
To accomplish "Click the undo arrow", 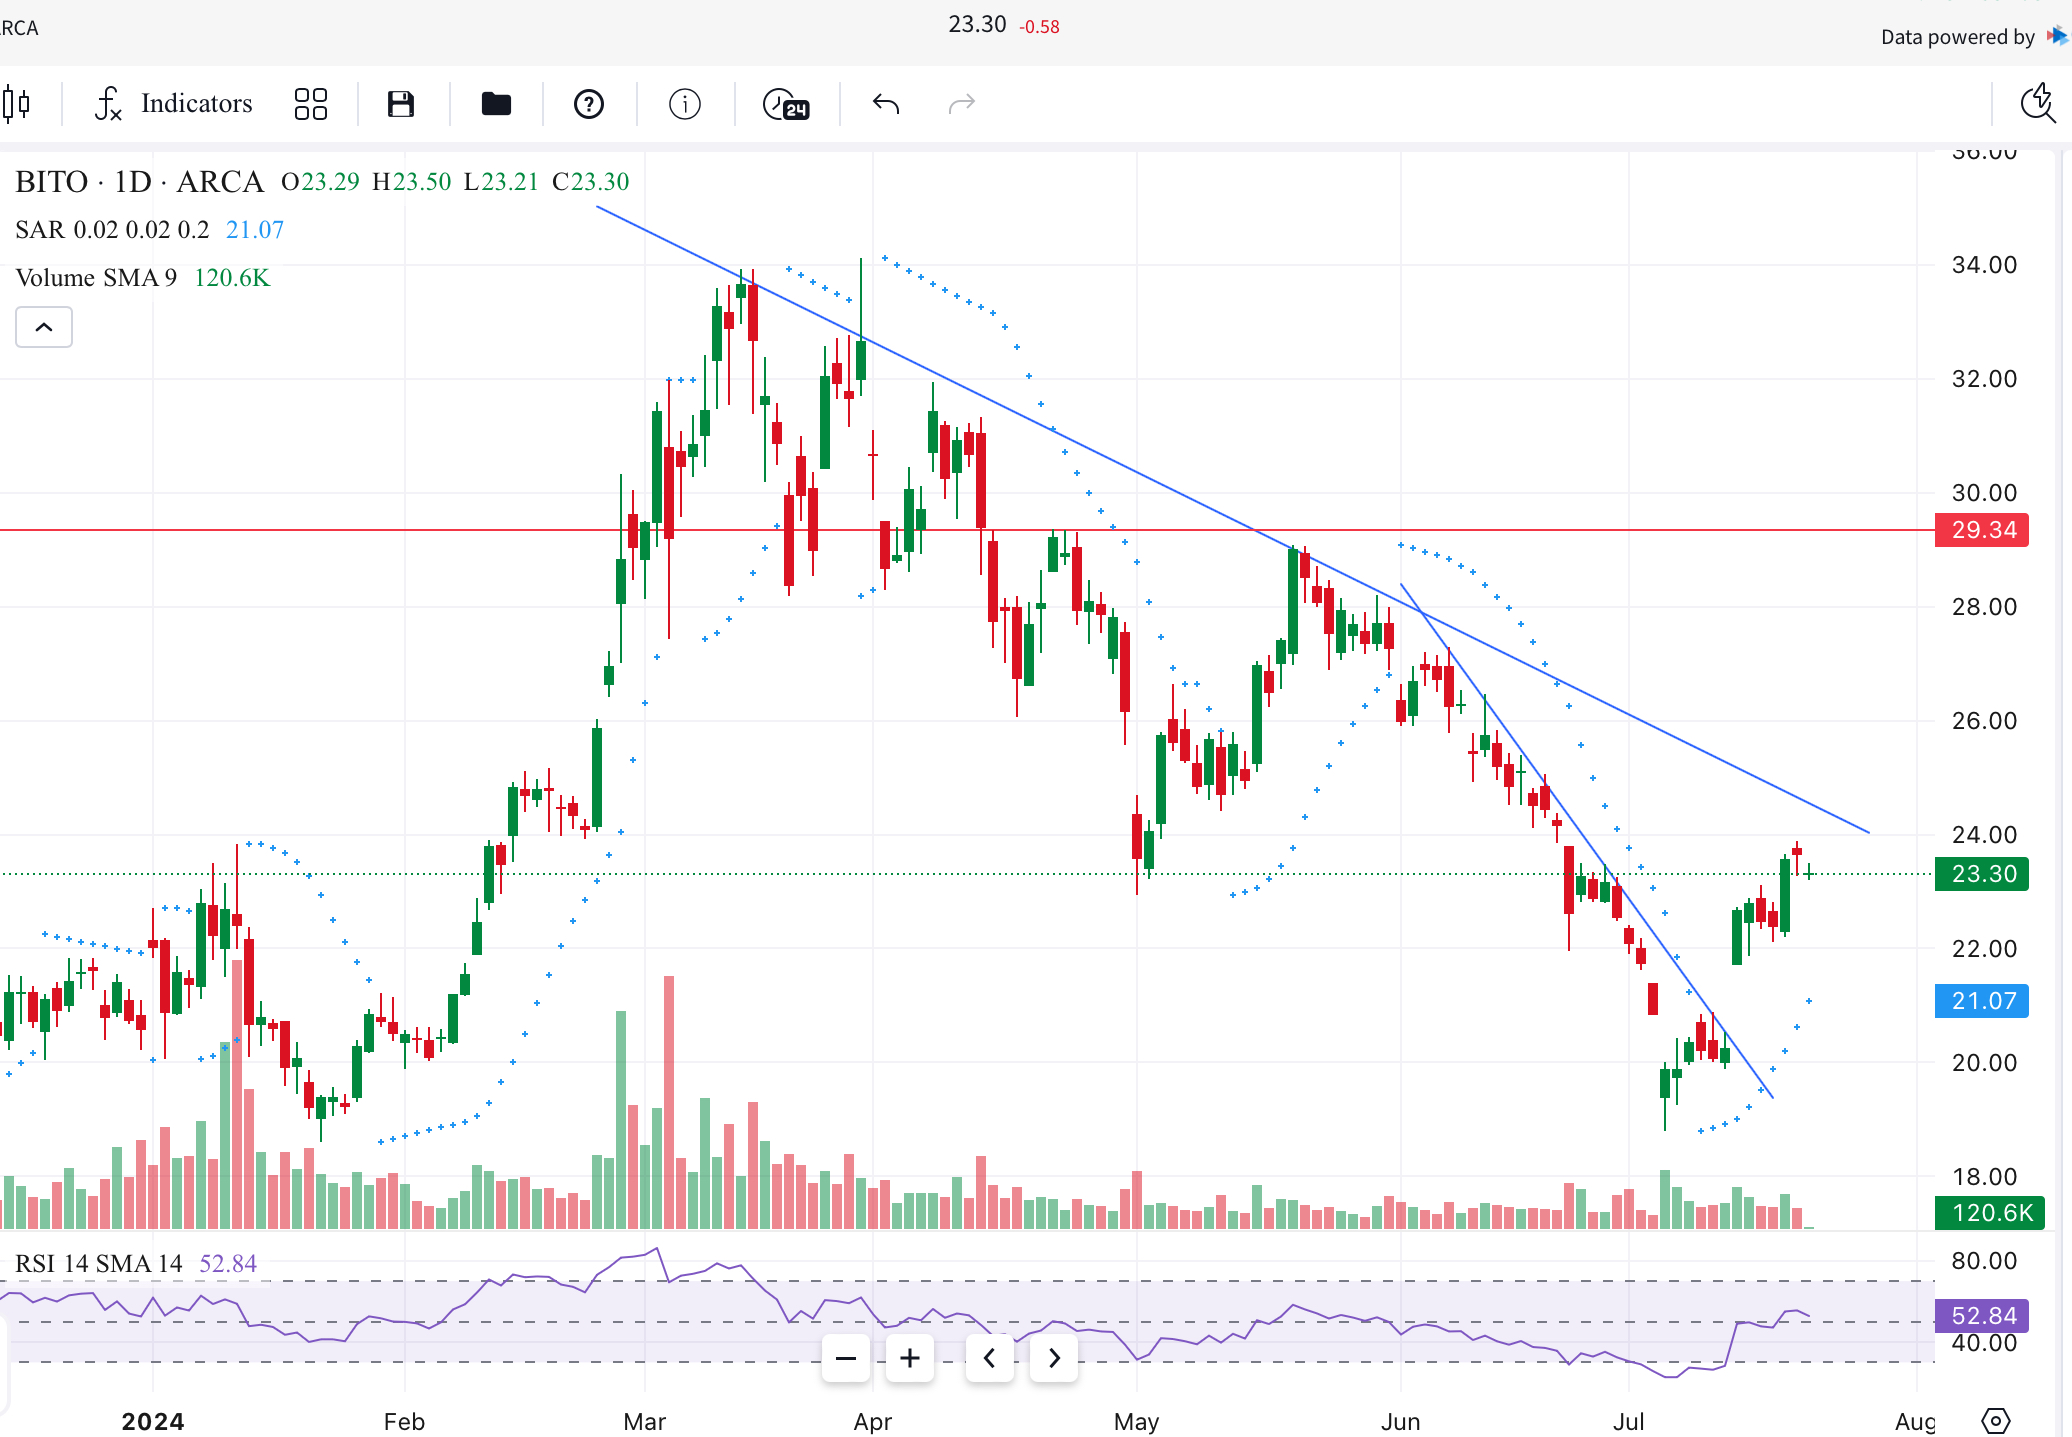I will click(886, 104).
